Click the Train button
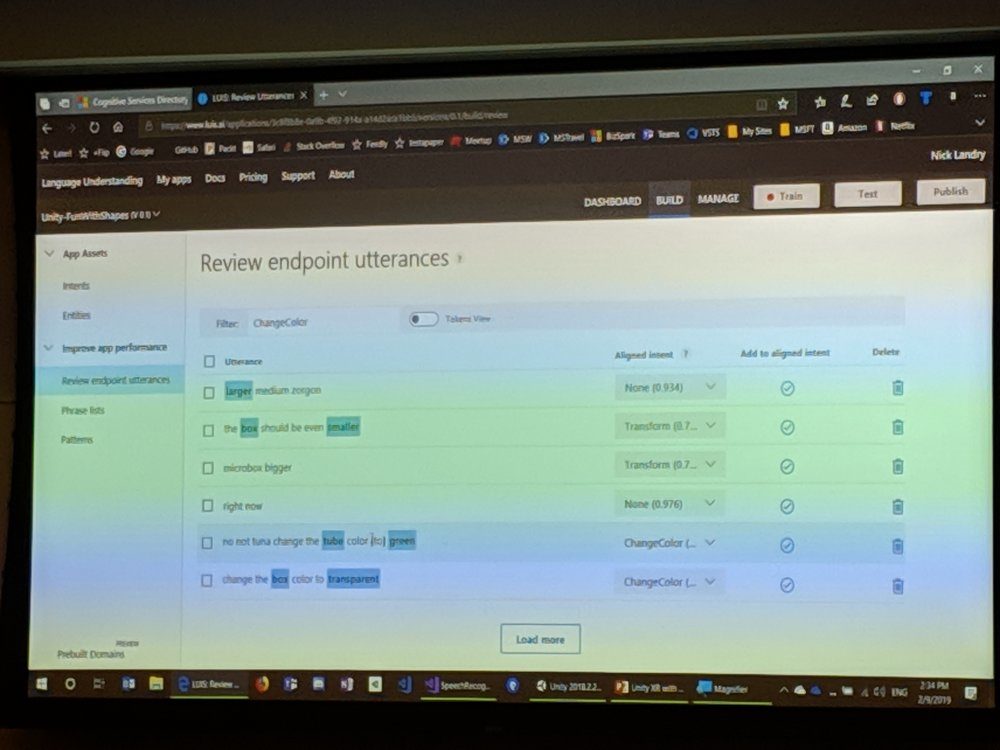Viewport: 1000px width, 750px height. pos(786,196)
